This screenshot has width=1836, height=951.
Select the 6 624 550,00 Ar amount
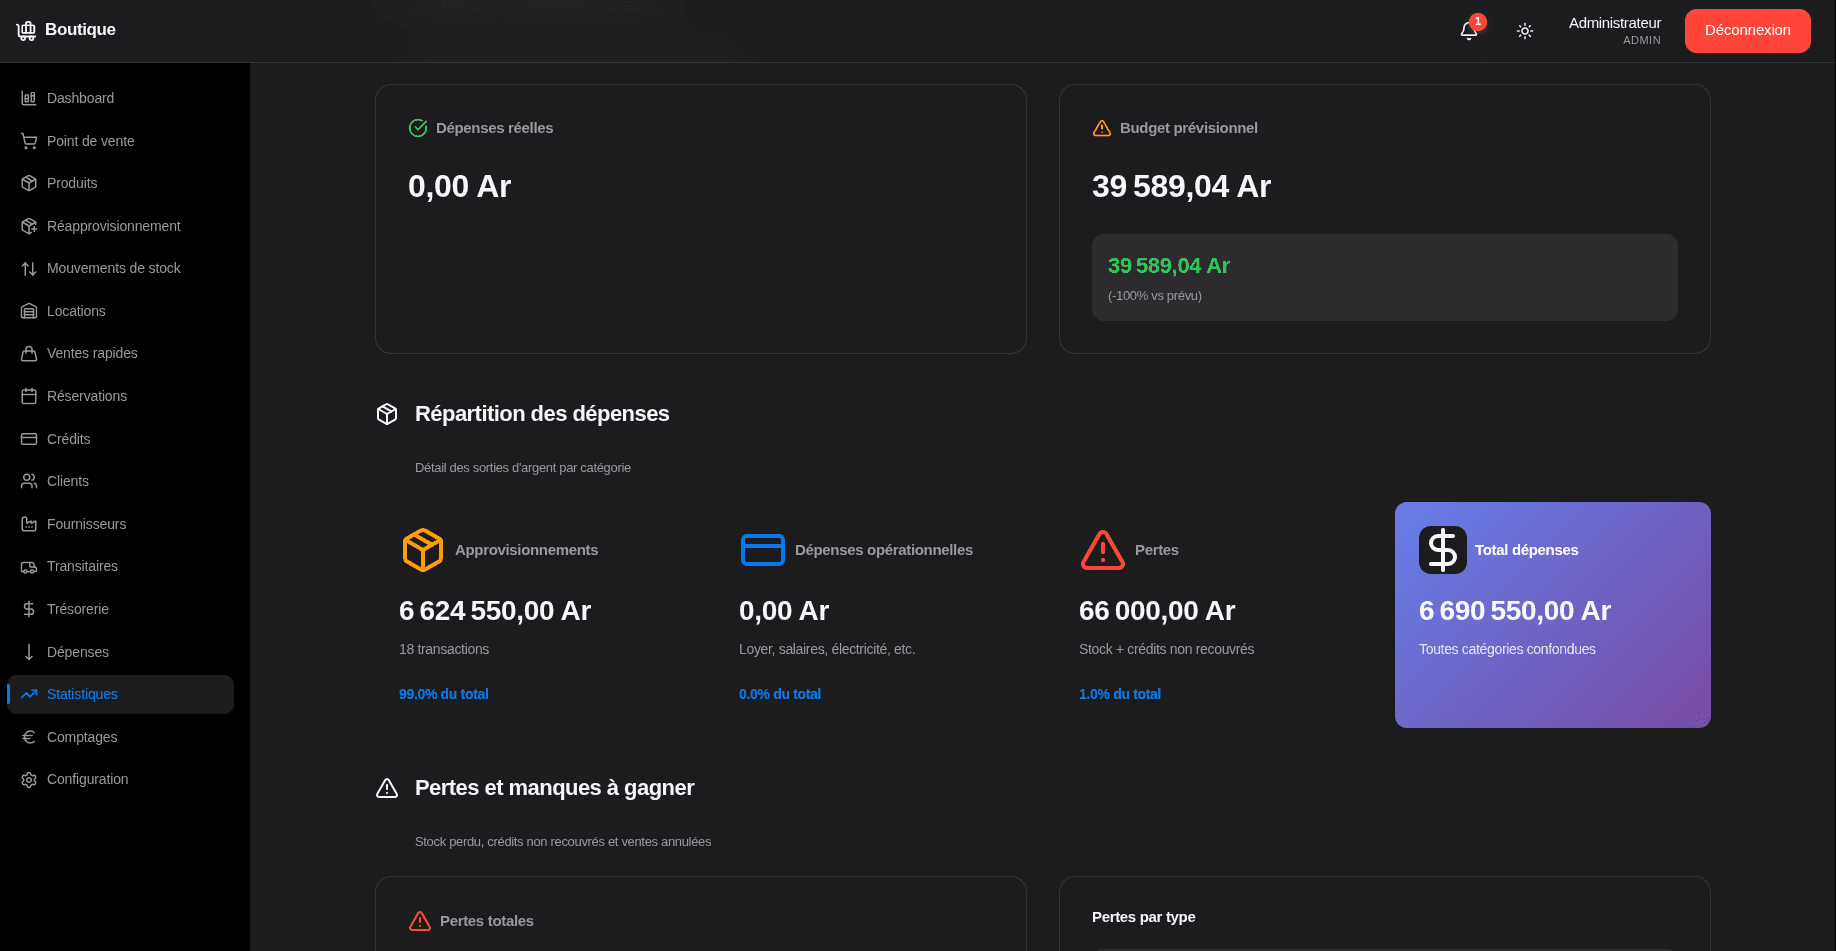point(495,611)
